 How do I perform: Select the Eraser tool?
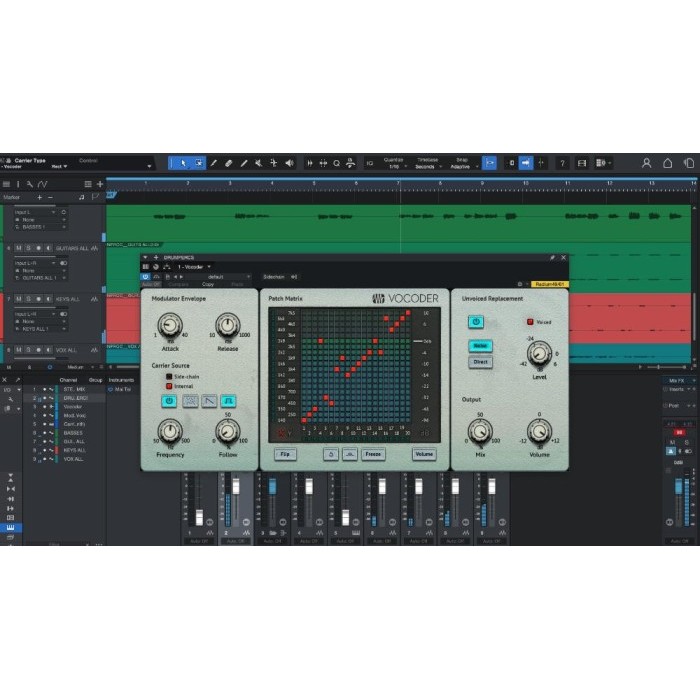[229, 163]
